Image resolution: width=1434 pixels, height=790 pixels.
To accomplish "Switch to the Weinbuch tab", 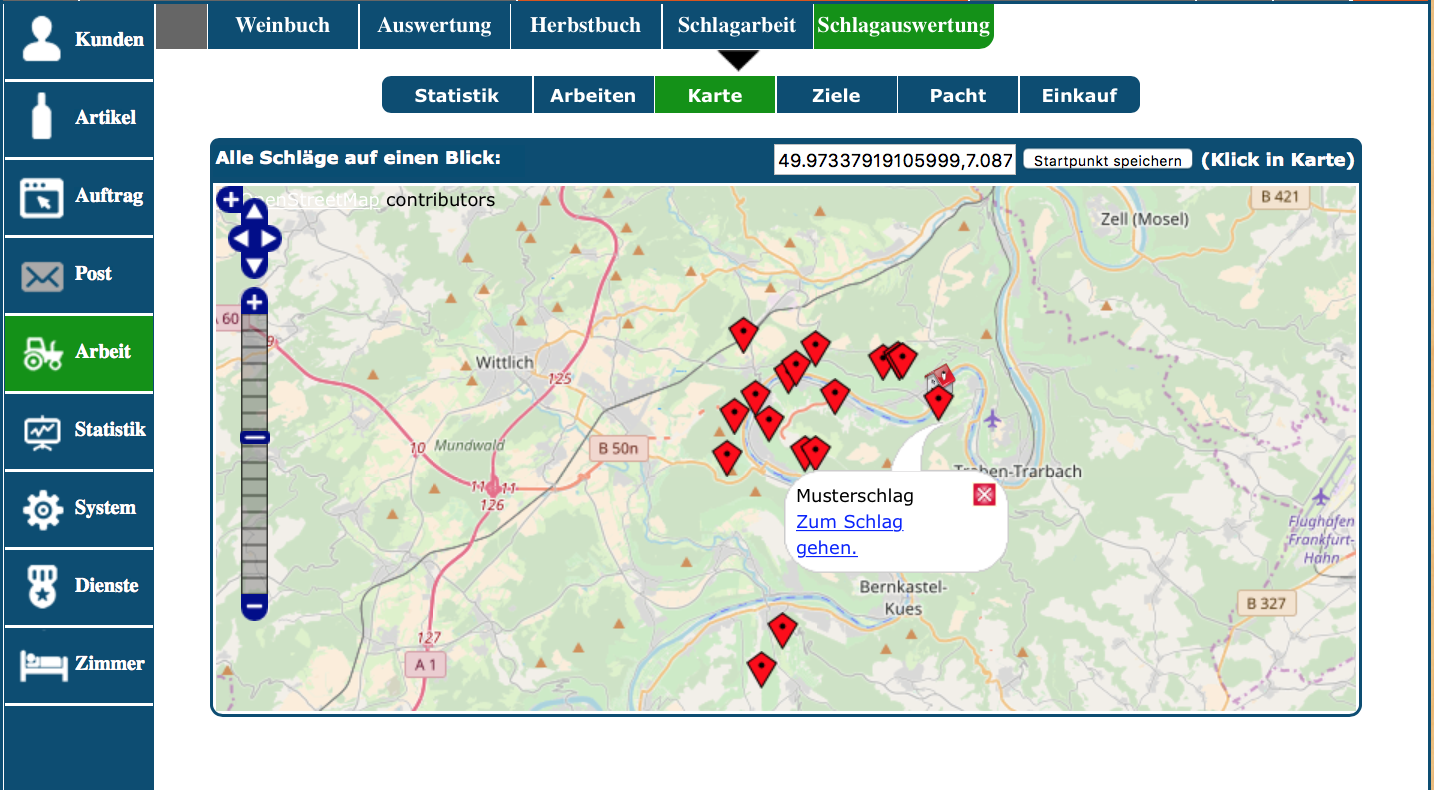I will coord(282,25).
